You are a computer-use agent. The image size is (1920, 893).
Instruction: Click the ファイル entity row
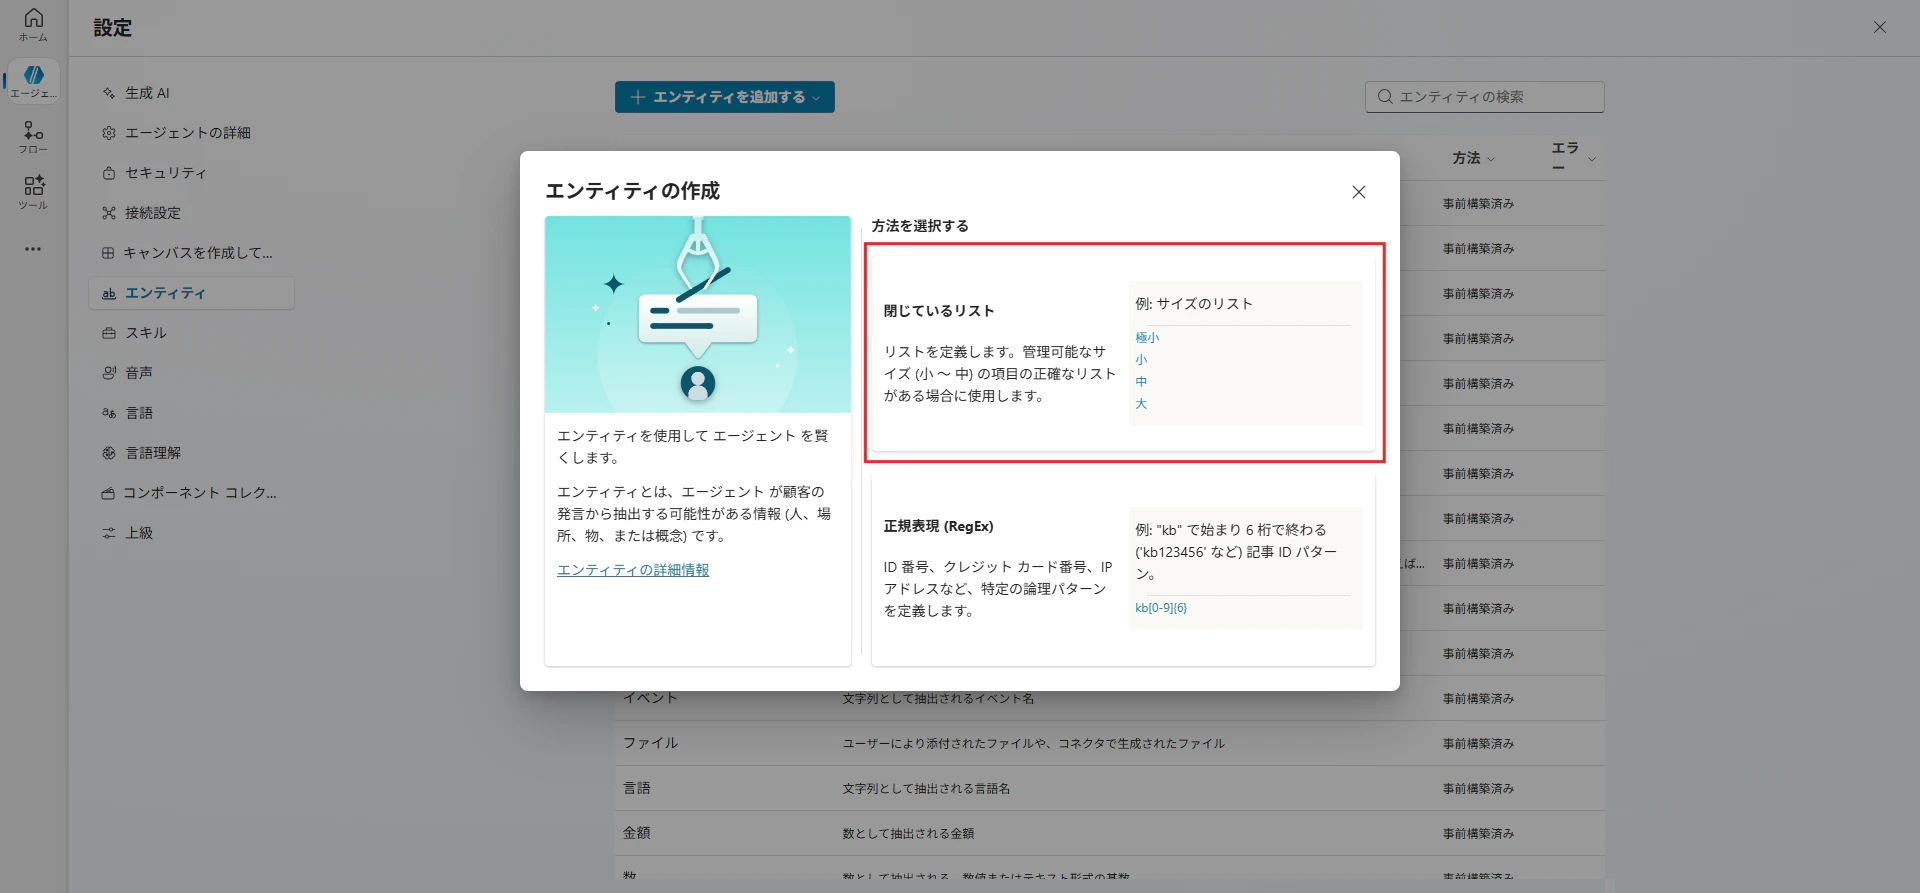(1110, 743)
